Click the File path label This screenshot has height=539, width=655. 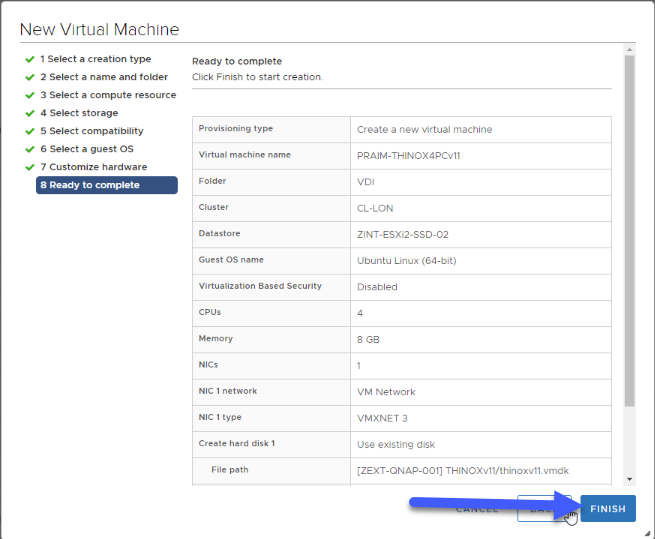(230, 470)
